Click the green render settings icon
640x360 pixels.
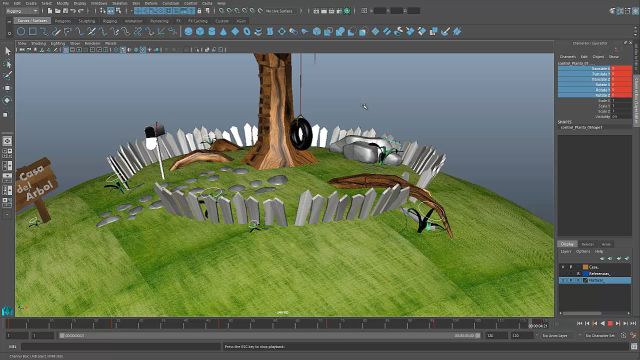point(347,11)
